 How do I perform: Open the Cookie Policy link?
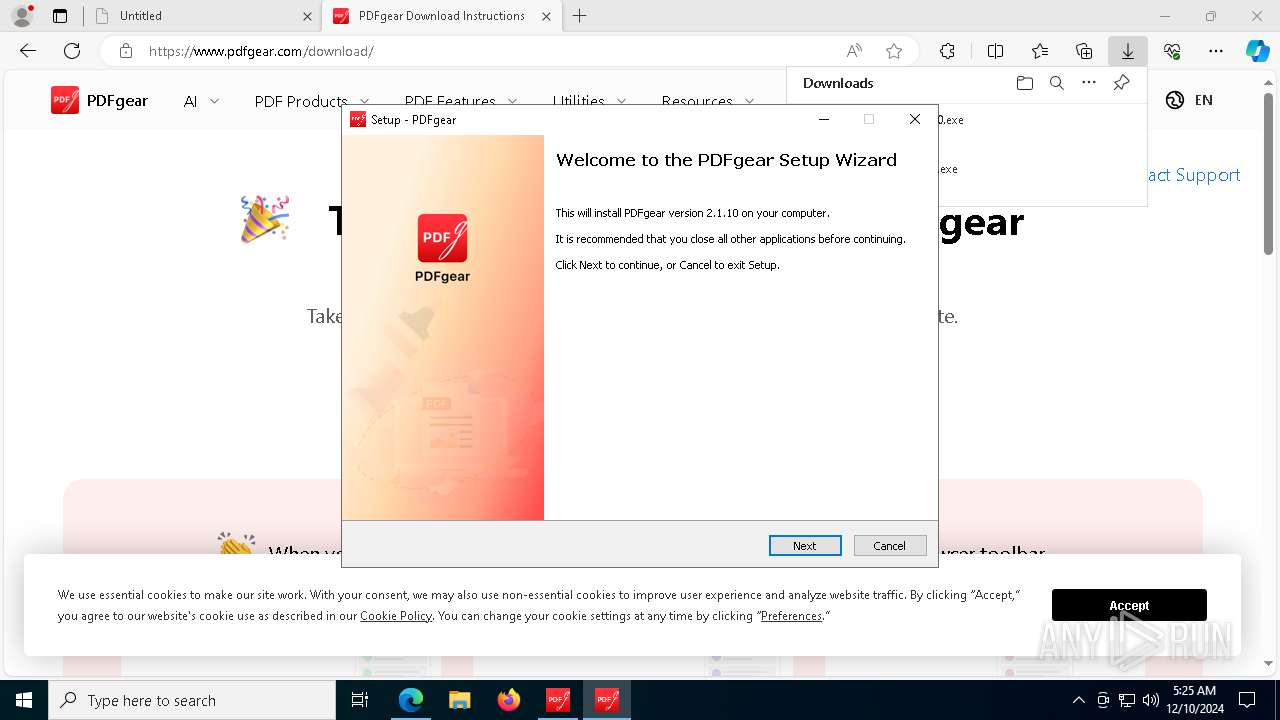pos(396,616)
